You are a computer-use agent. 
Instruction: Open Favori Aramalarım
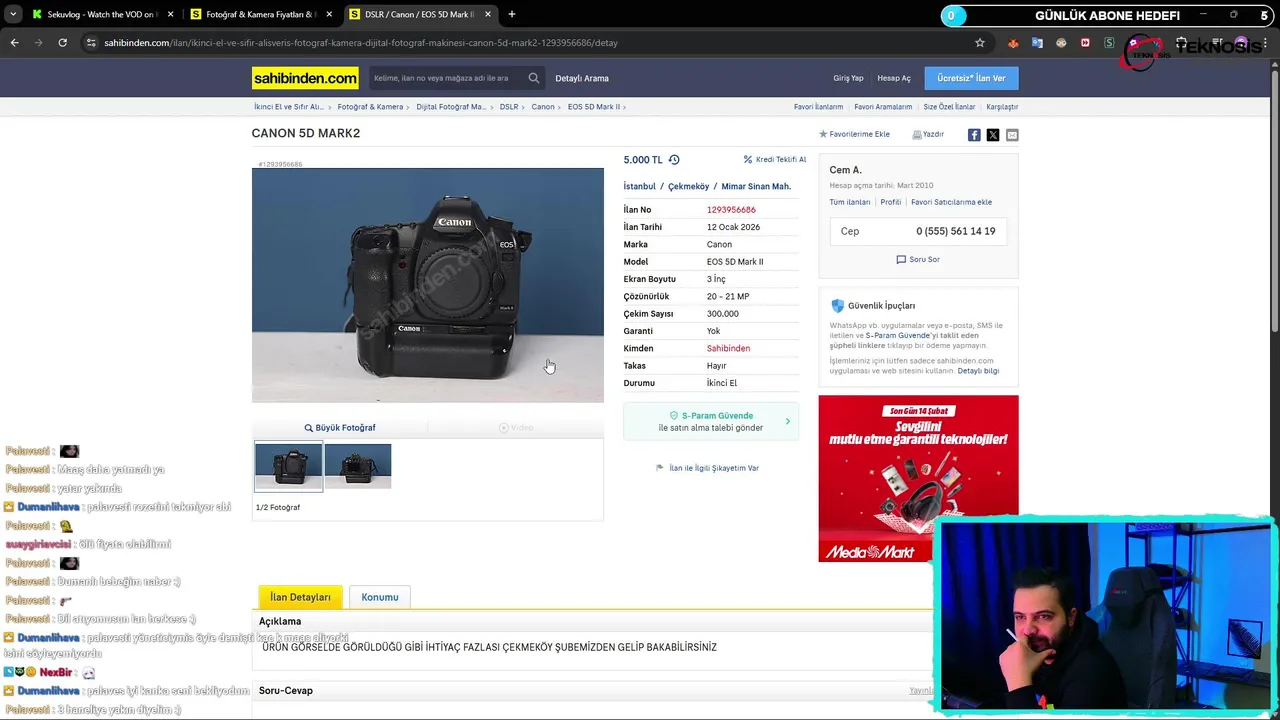click(883, 107)
